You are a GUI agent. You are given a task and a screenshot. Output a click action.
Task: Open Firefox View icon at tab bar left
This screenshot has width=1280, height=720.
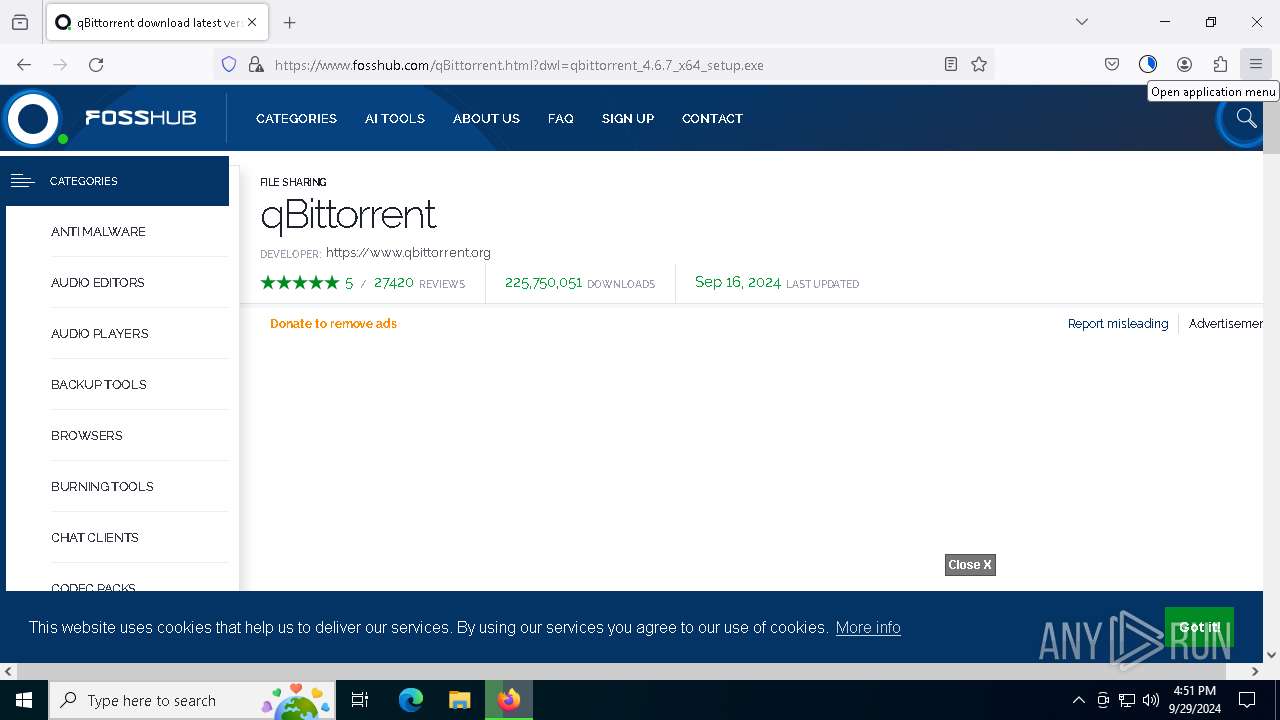click(20, 22)
